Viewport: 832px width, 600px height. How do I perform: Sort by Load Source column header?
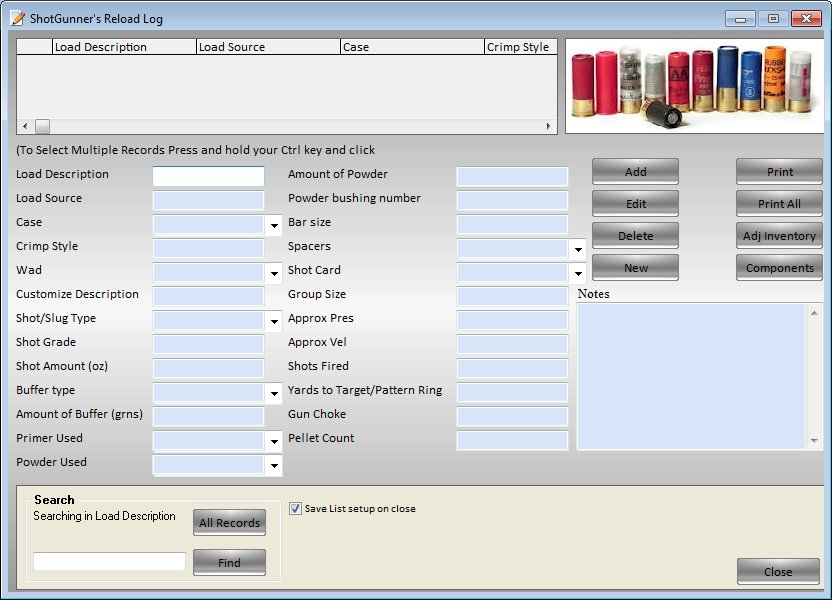[x=267, y=47]
